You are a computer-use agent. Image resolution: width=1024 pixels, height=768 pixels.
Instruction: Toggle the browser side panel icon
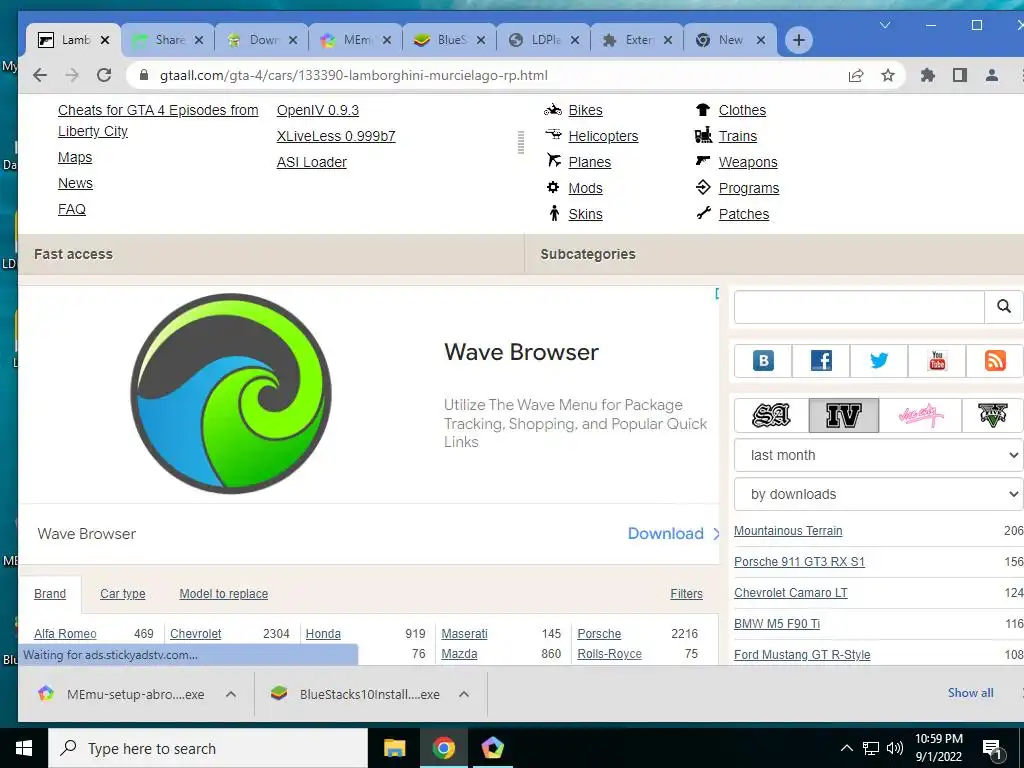coord(959,75)
